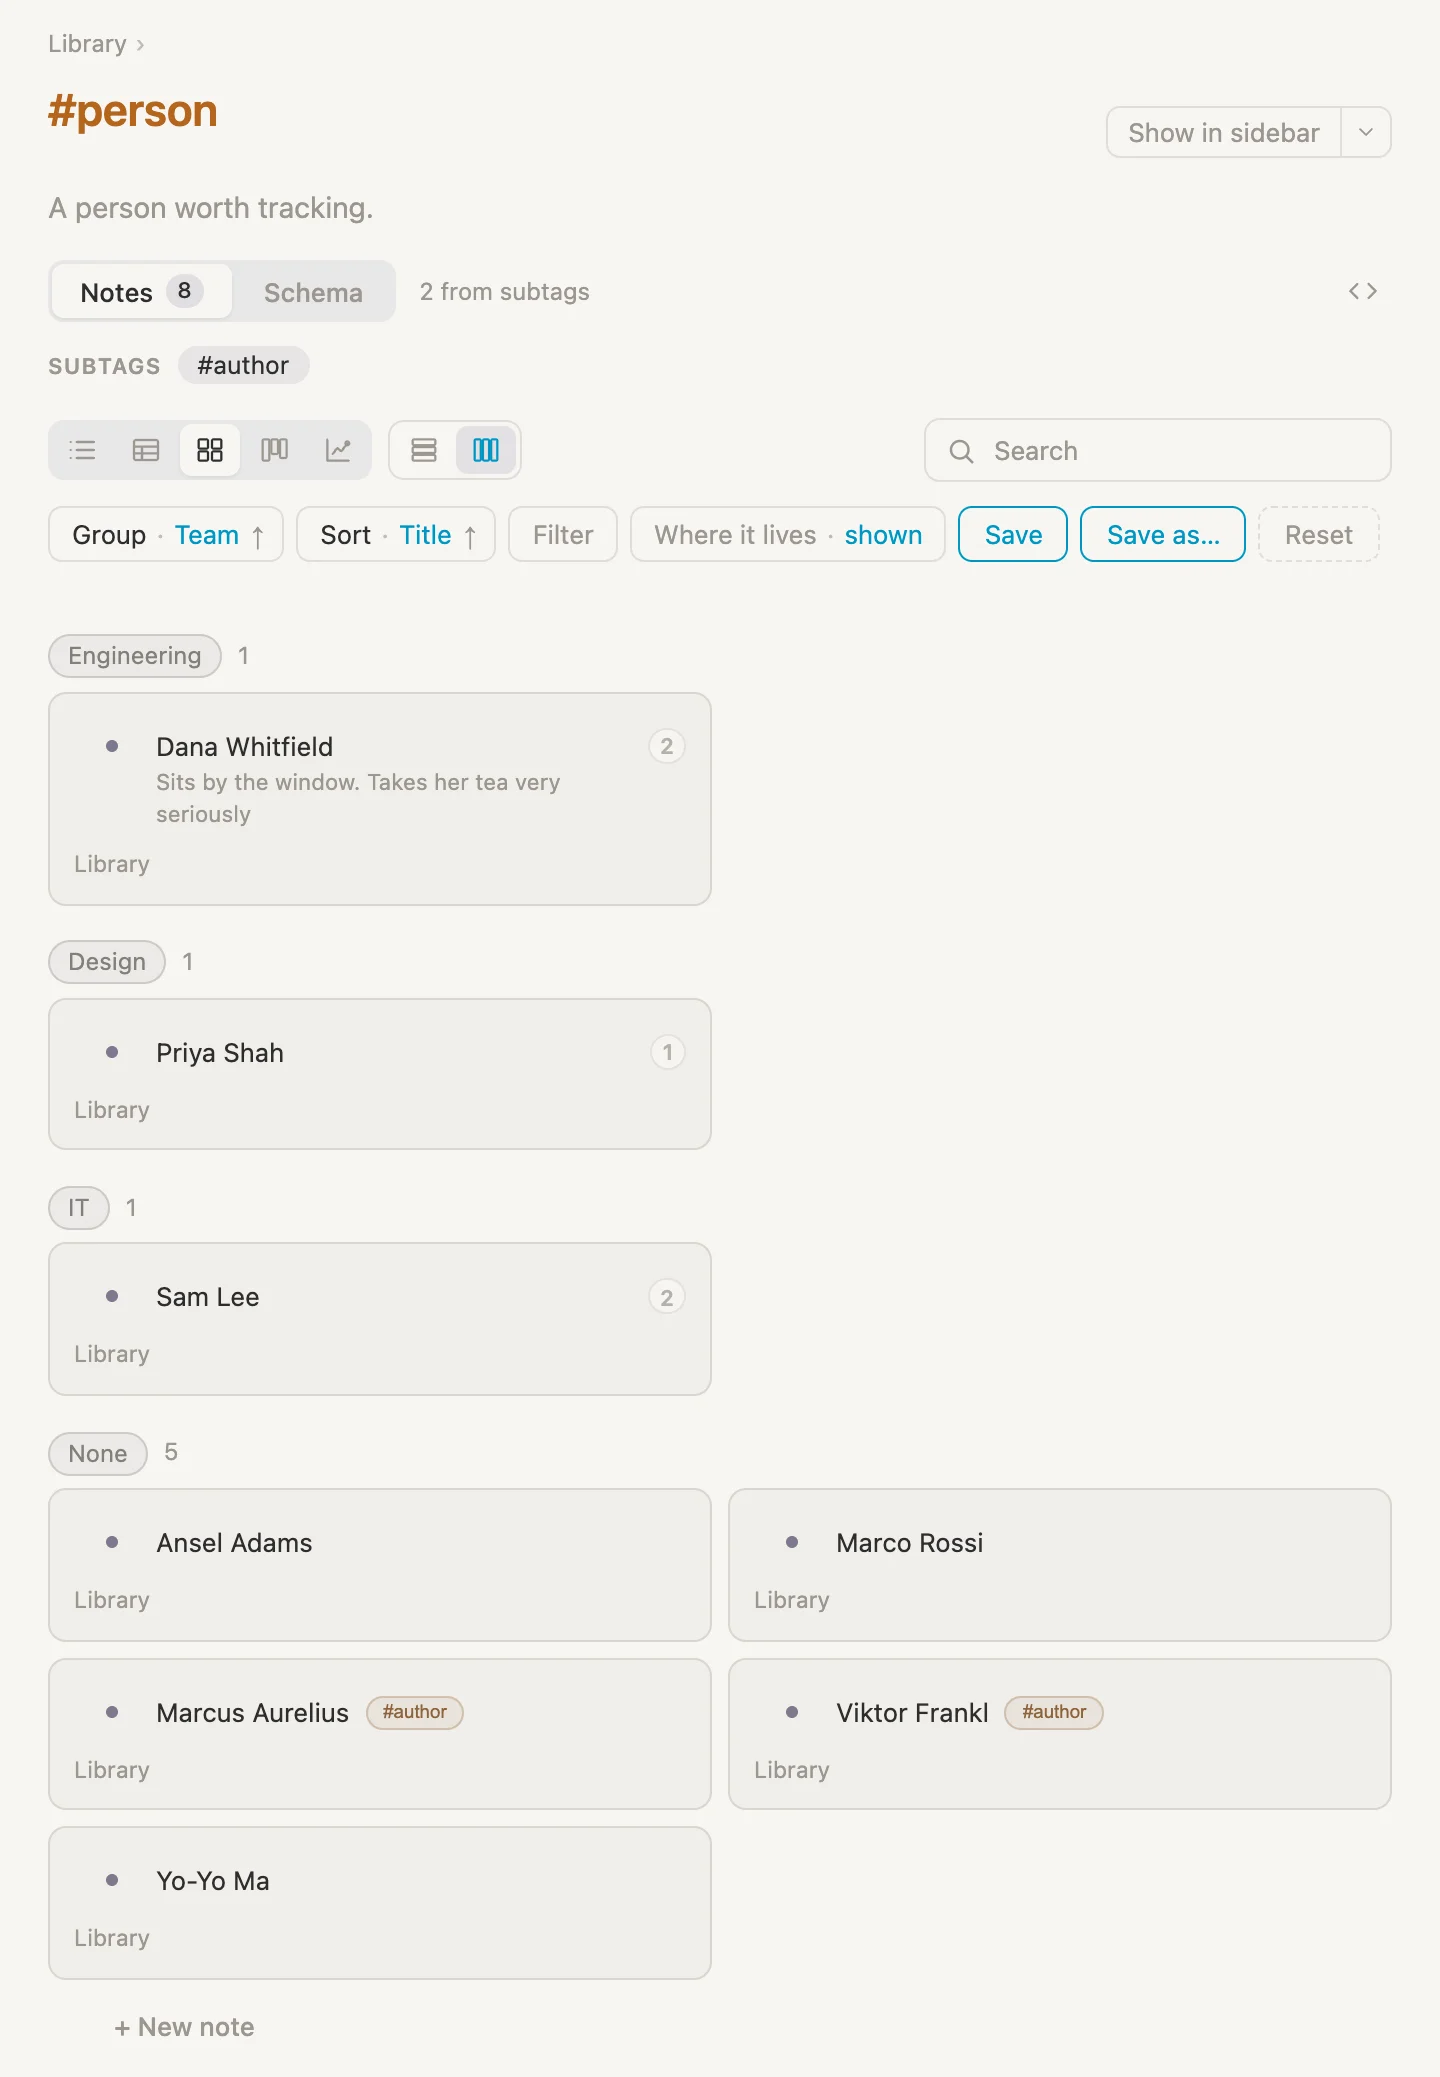The image size is (1440, 2077).
Task: Click the Reset button
Action: click(1319, 534)
